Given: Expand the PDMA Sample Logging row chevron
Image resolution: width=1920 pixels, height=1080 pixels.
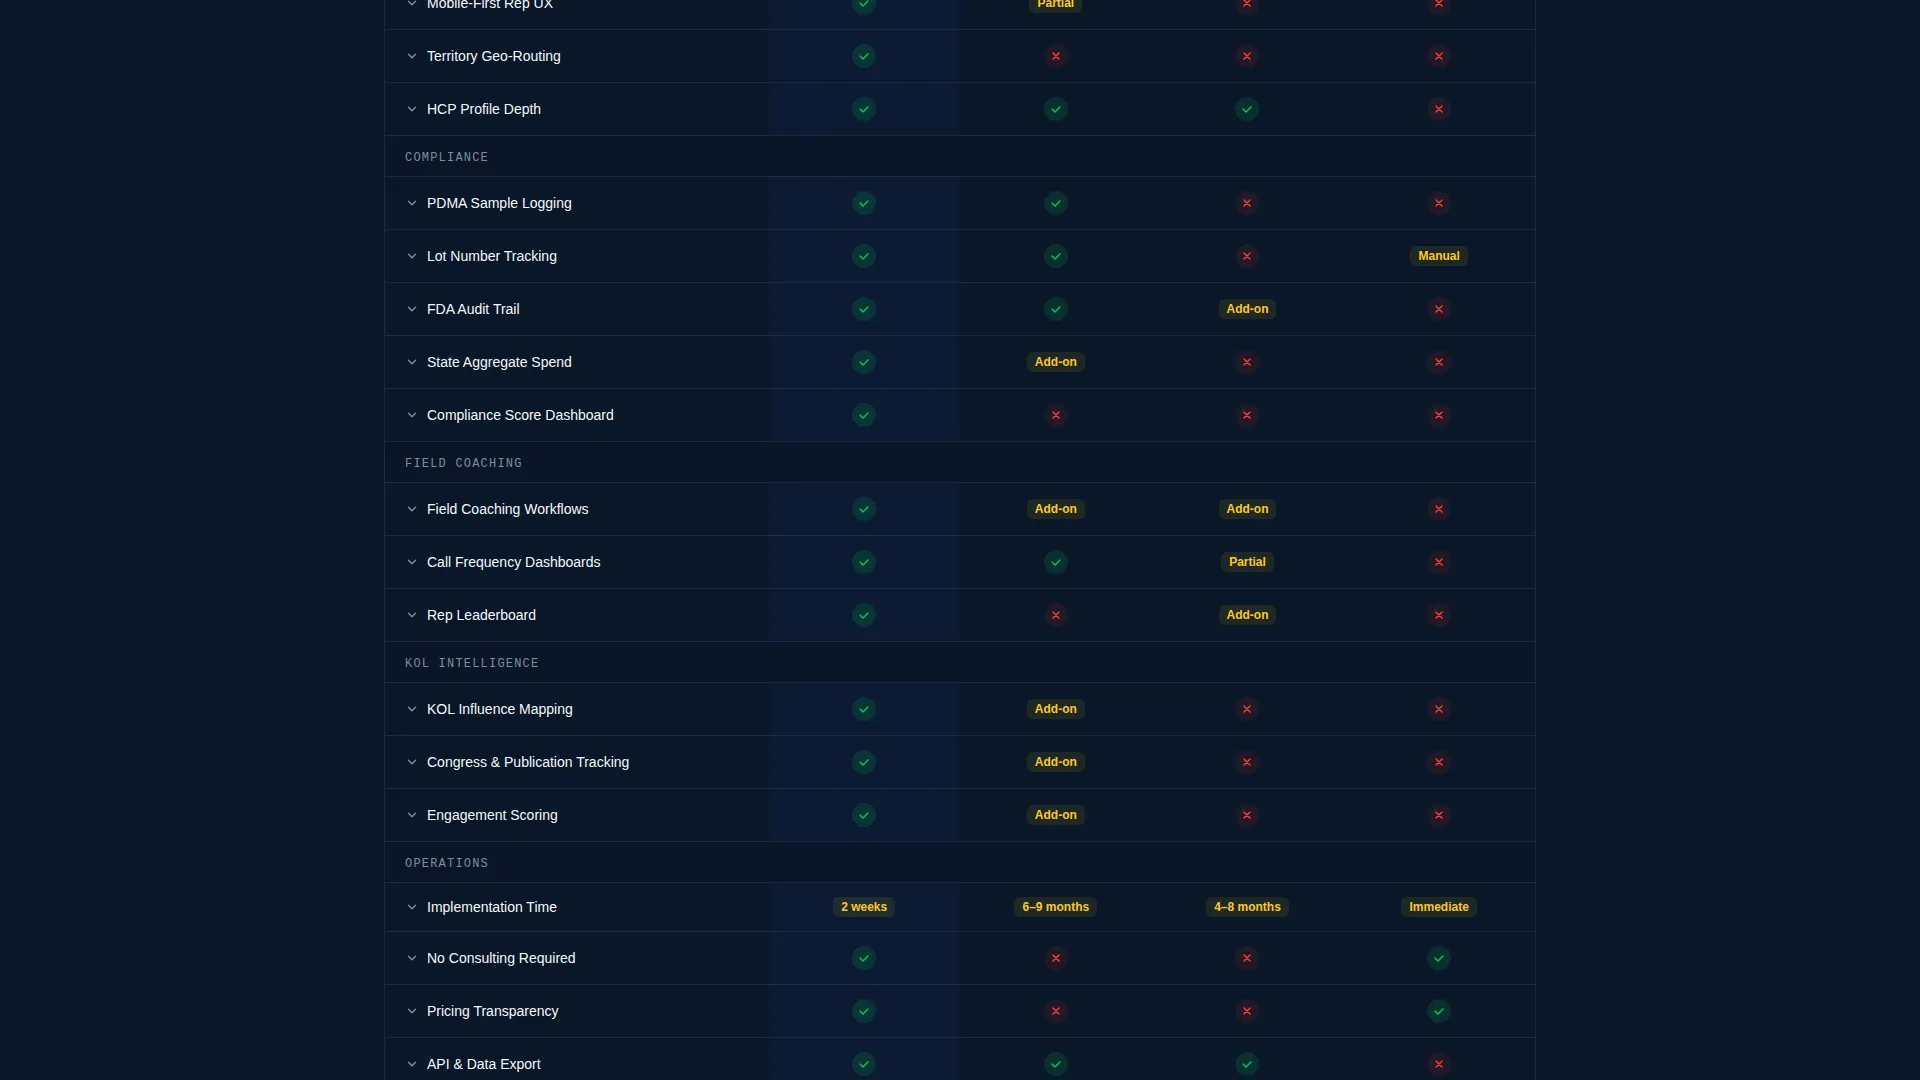Looking at the screenshot, I should (411, 203).
